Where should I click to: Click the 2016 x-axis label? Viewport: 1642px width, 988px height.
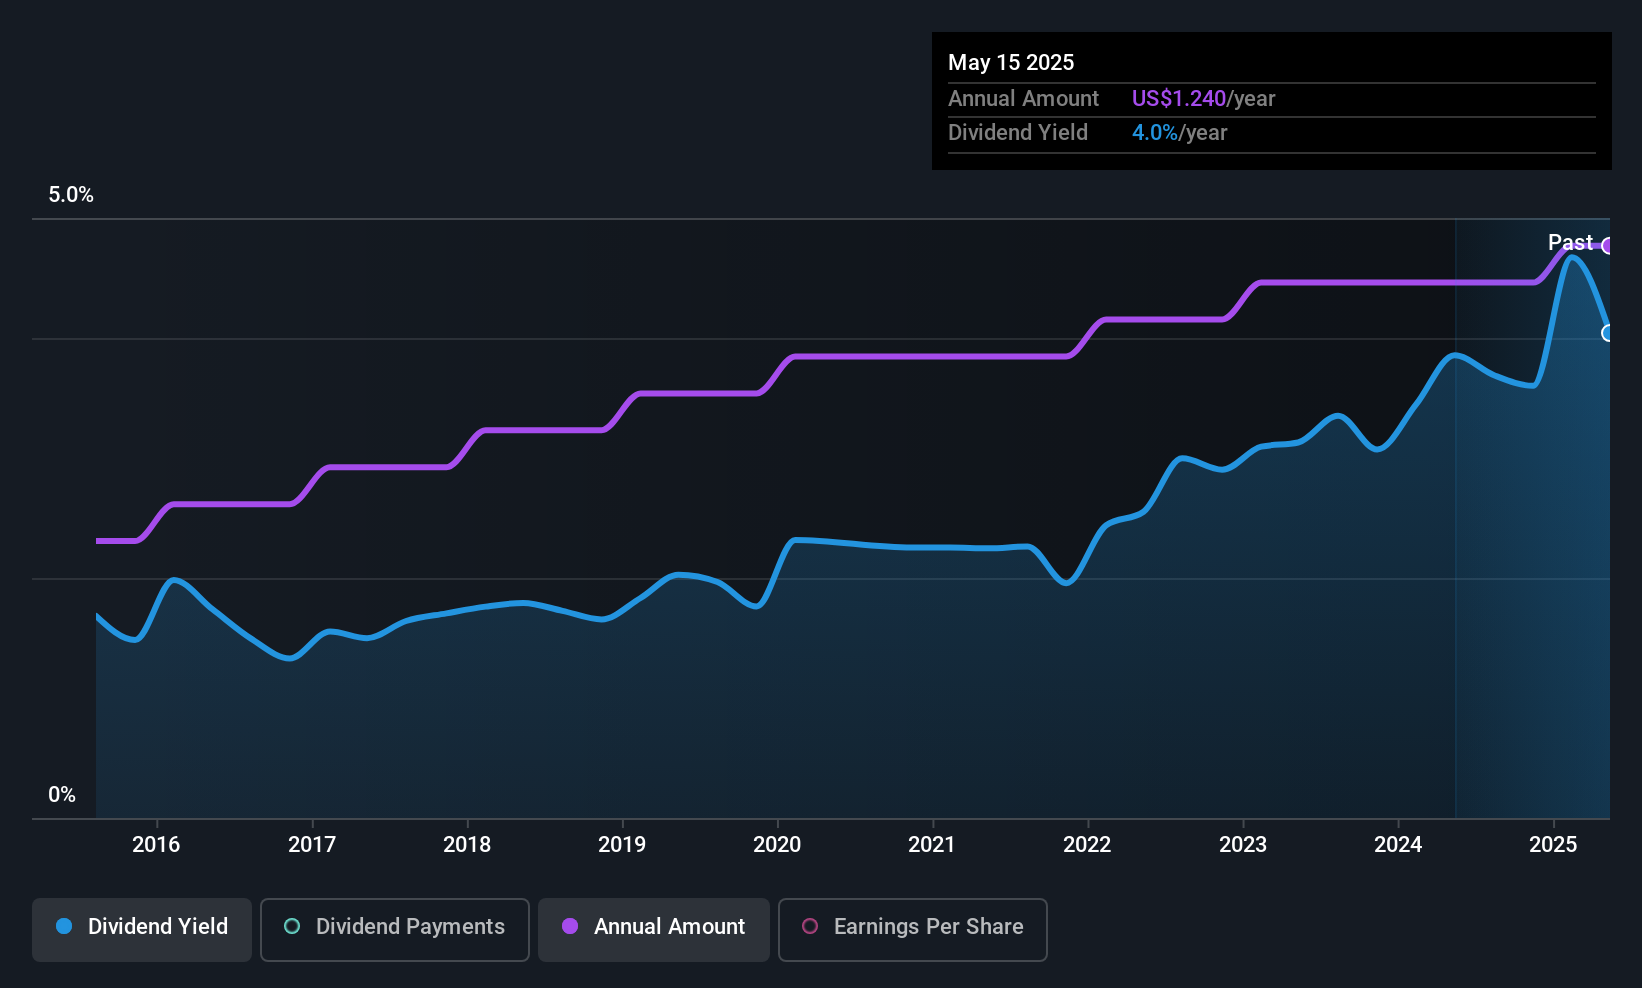[156, 844]
